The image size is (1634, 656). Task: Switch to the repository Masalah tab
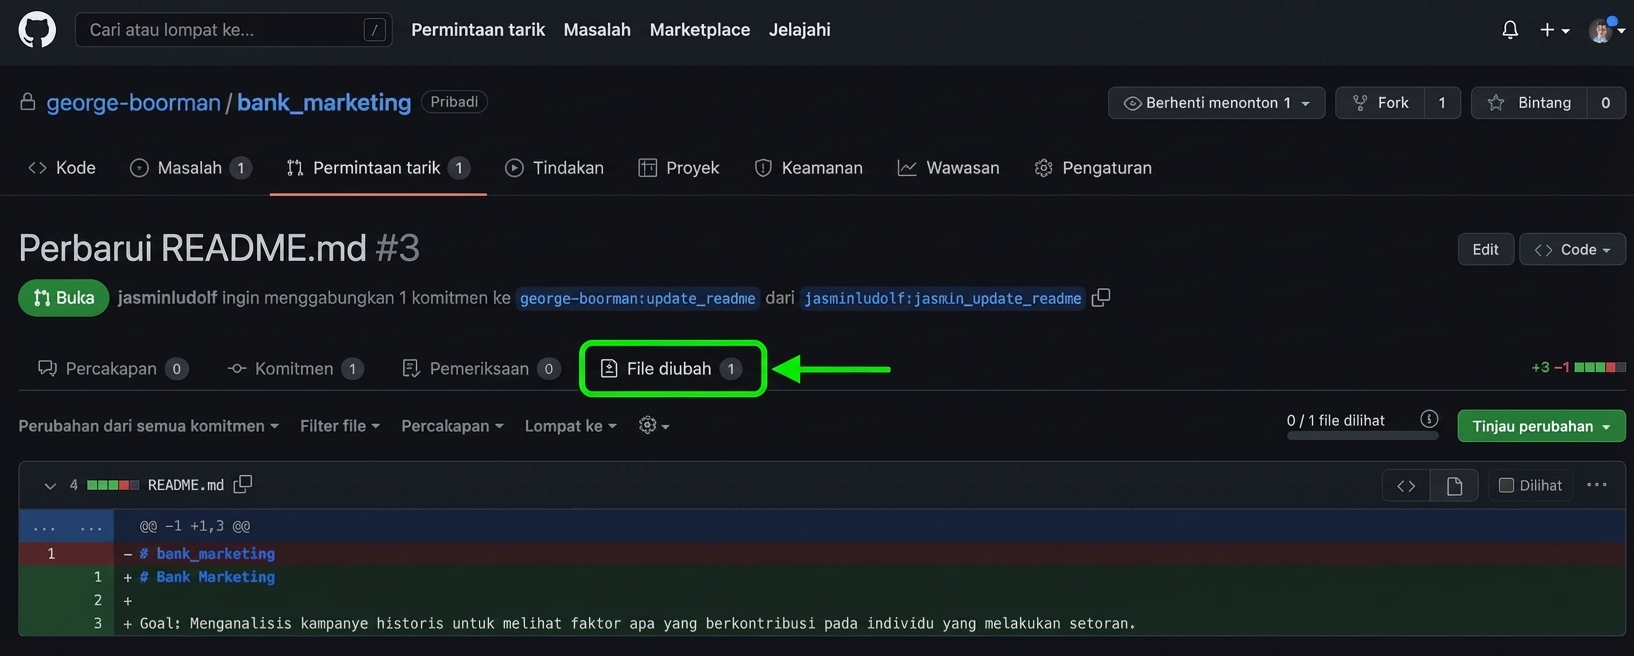190,168
